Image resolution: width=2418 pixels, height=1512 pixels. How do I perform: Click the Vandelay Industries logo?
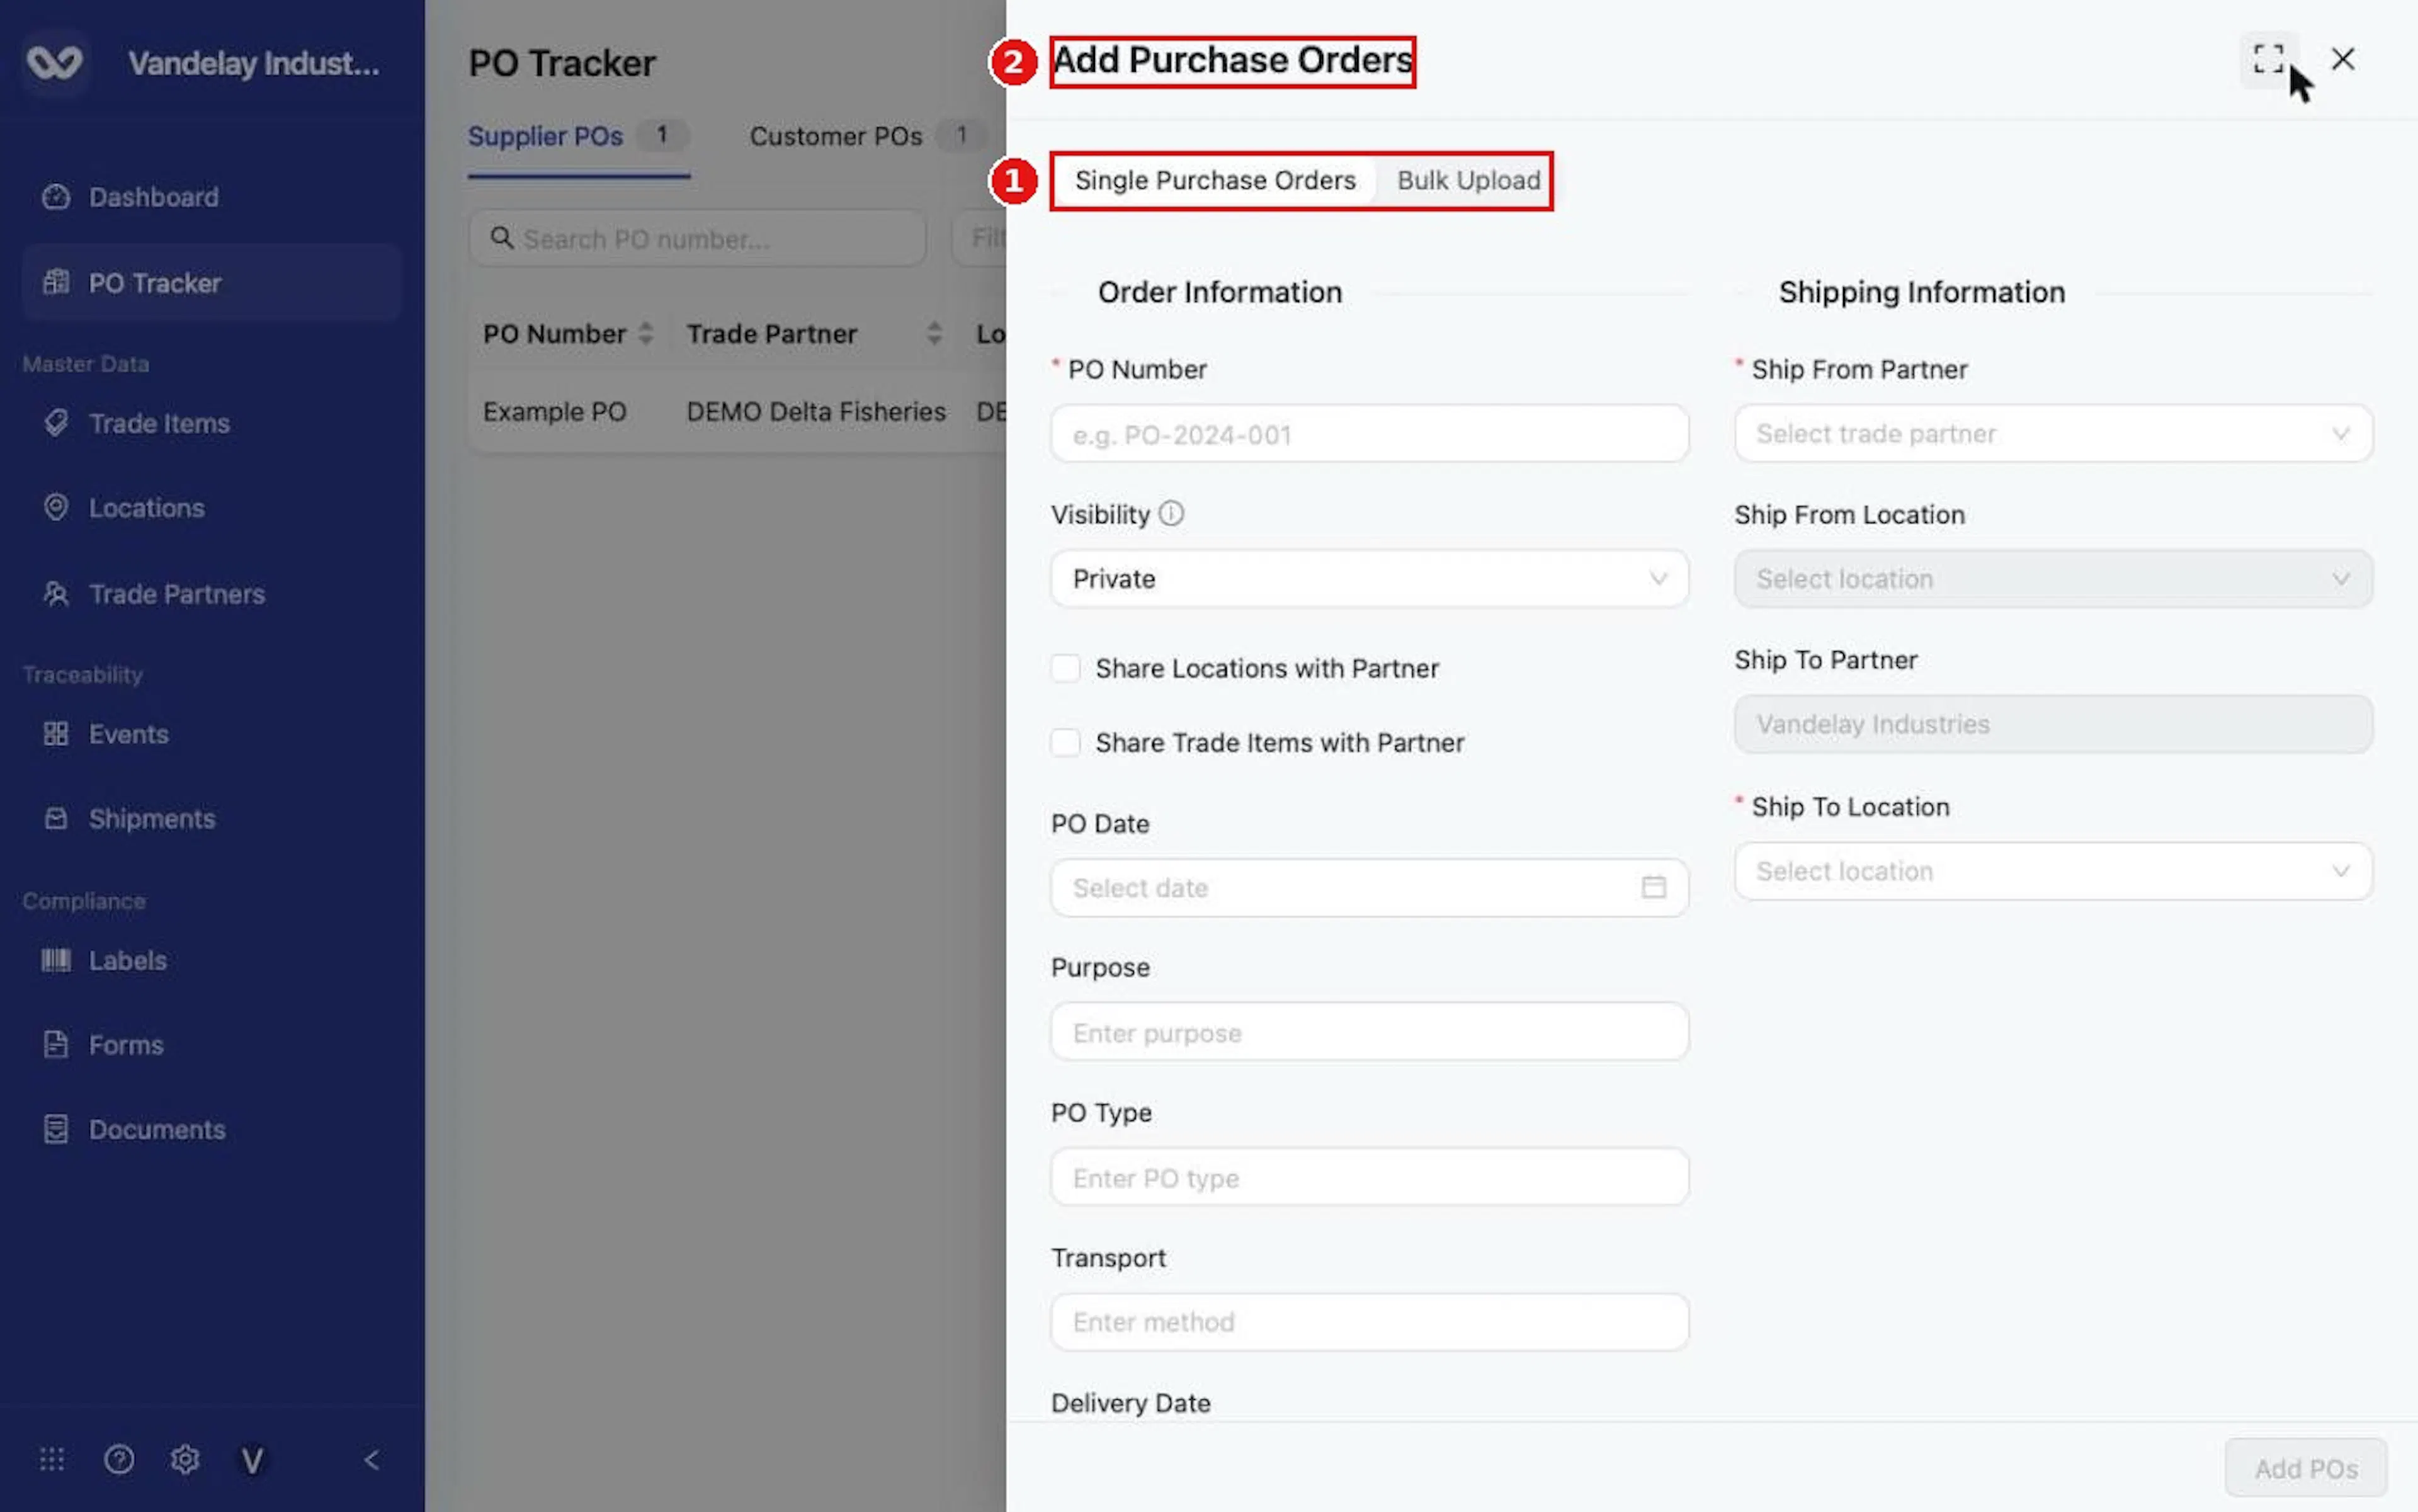[54, 62]
